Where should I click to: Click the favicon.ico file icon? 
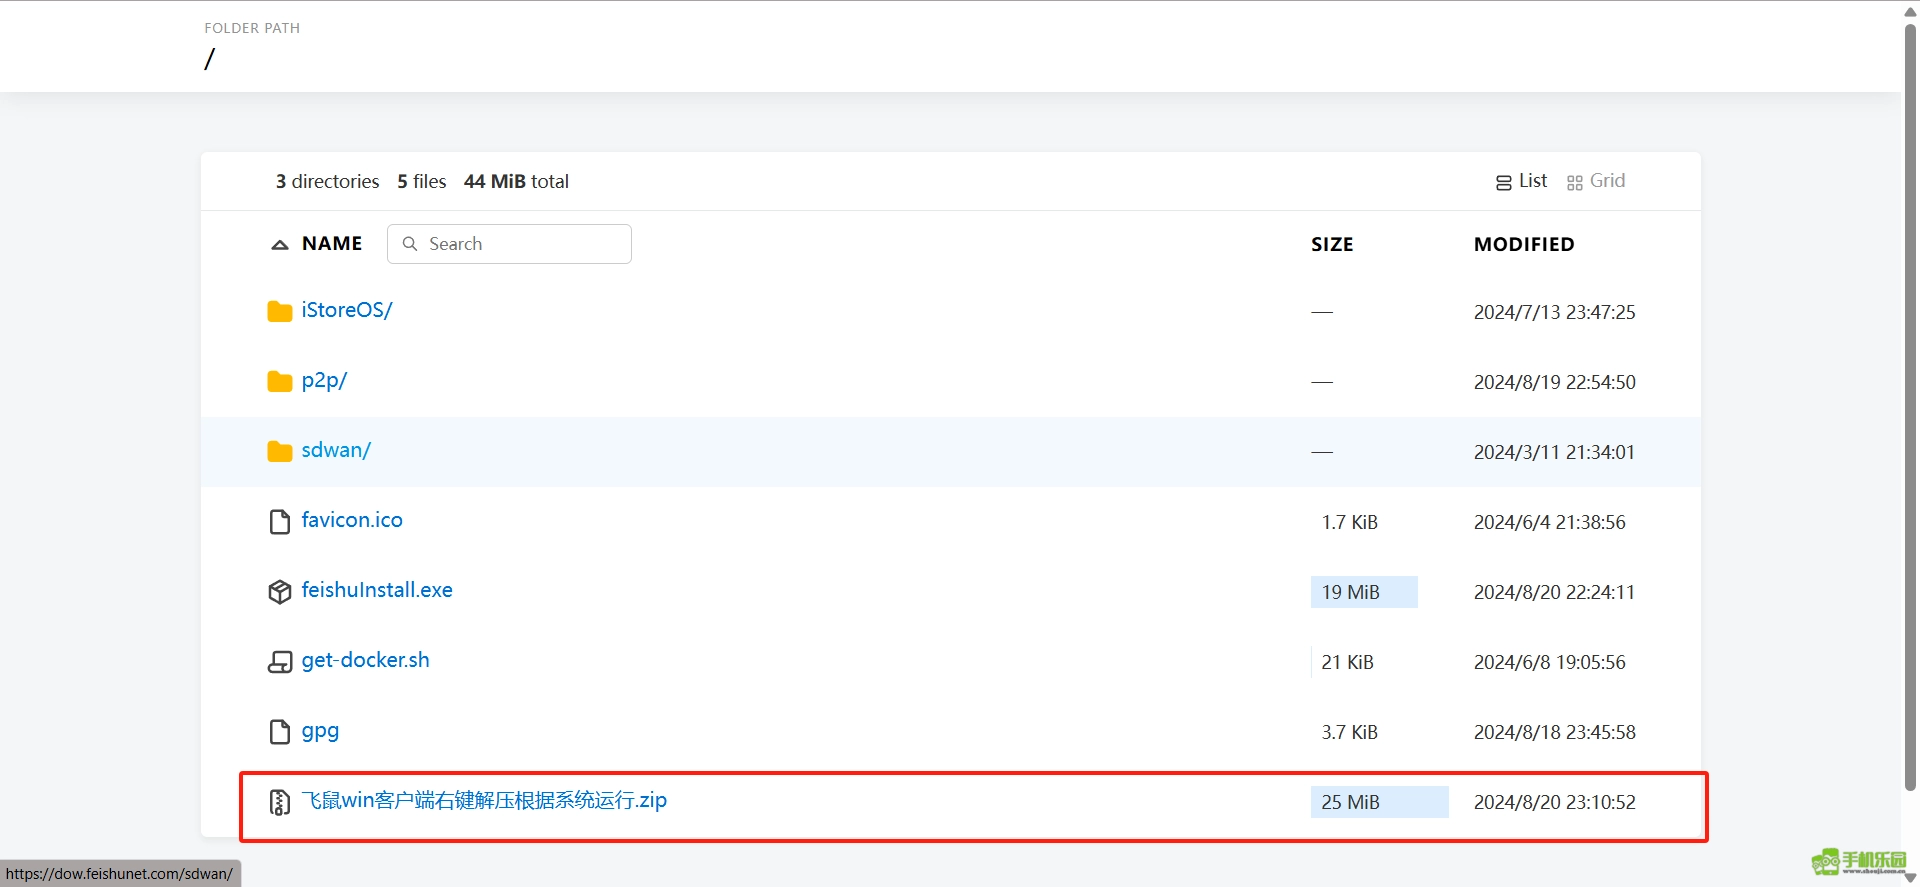pyautogui.click(x=279, y=522)
